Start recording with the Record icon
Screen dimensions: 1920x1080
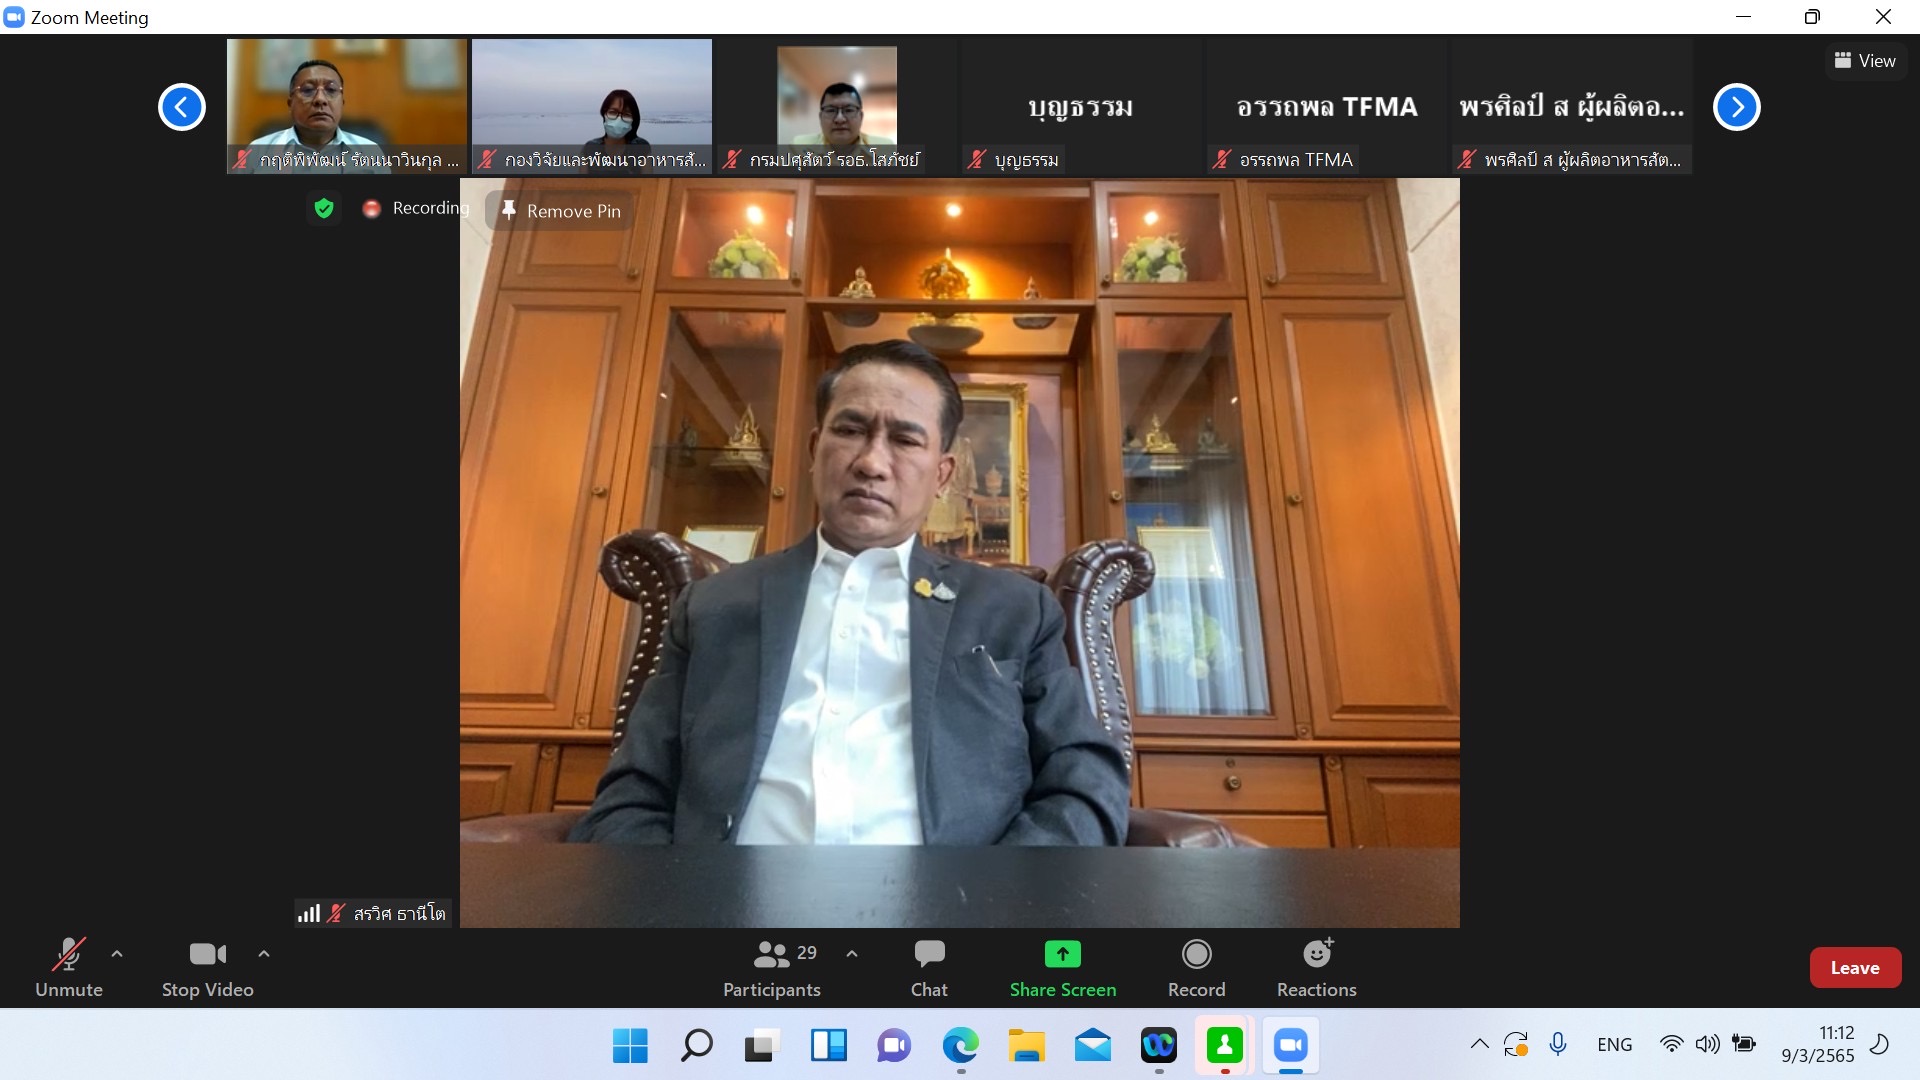point(1196,955)
